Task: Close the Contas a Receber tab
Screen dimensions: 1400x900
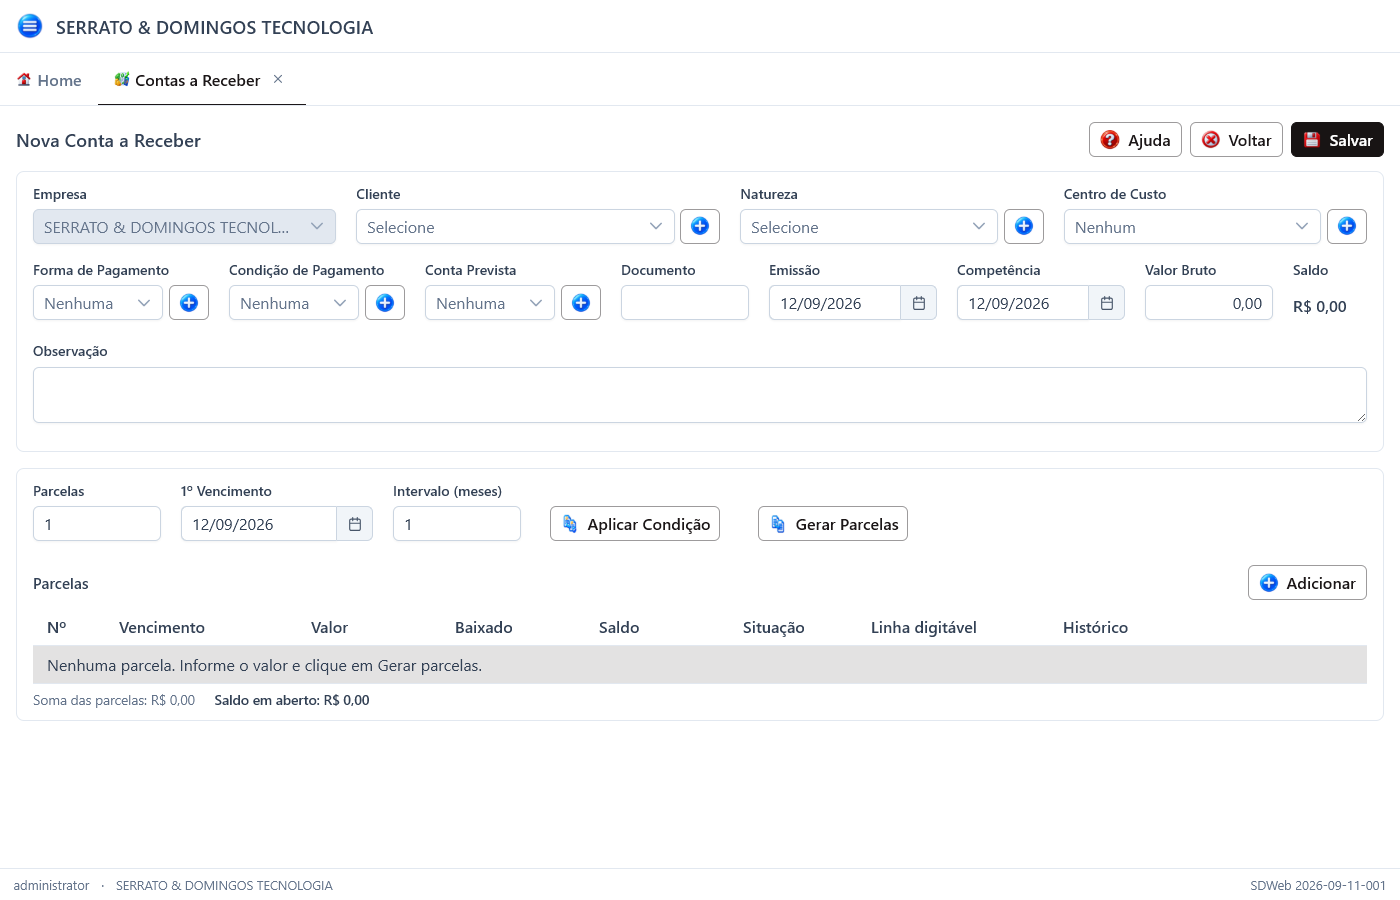Action: (278, 79)
